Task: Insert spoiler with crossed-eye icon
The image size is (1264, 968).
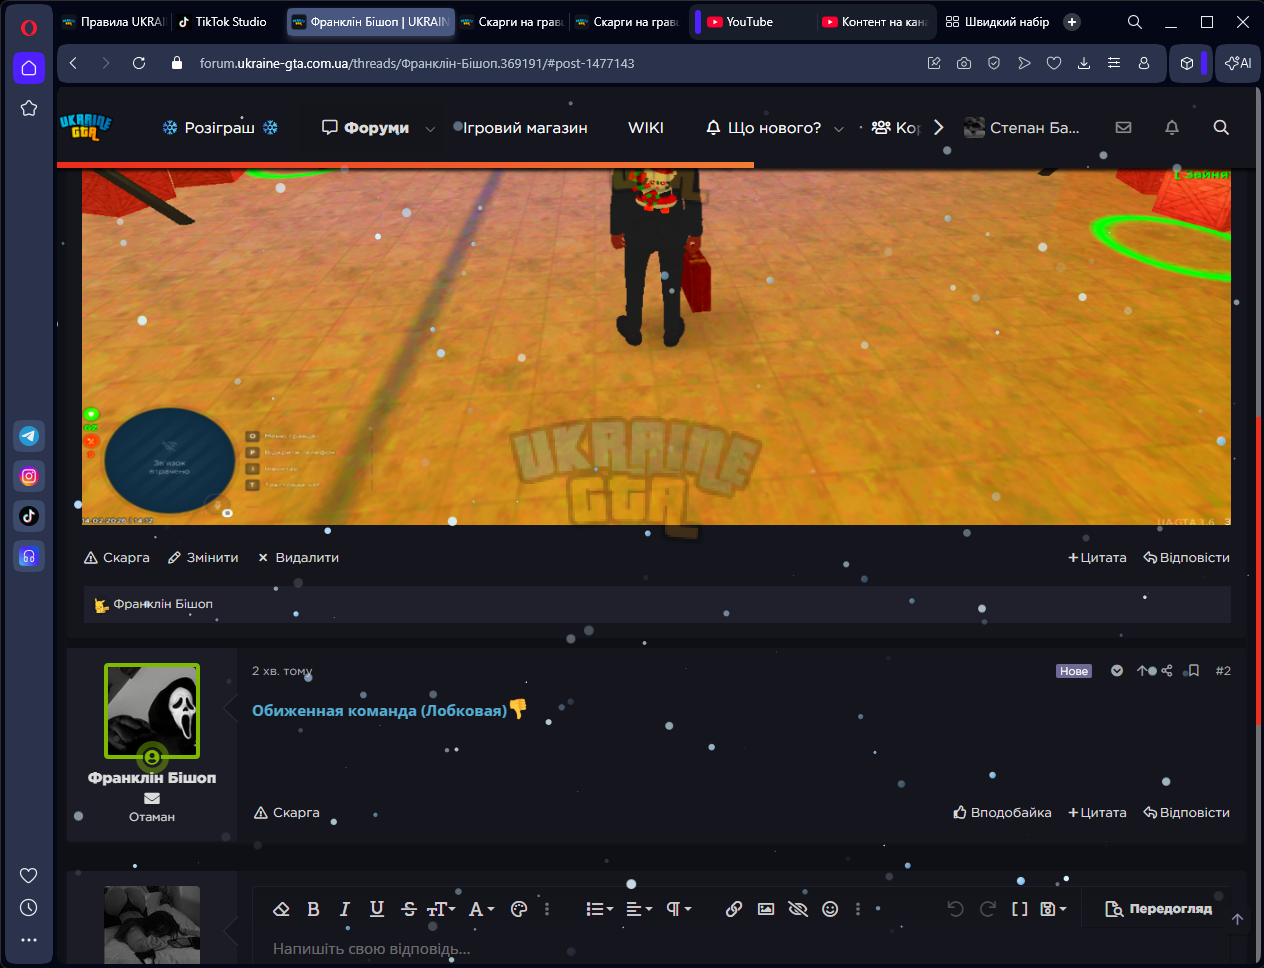Action: tap(798, 909)
